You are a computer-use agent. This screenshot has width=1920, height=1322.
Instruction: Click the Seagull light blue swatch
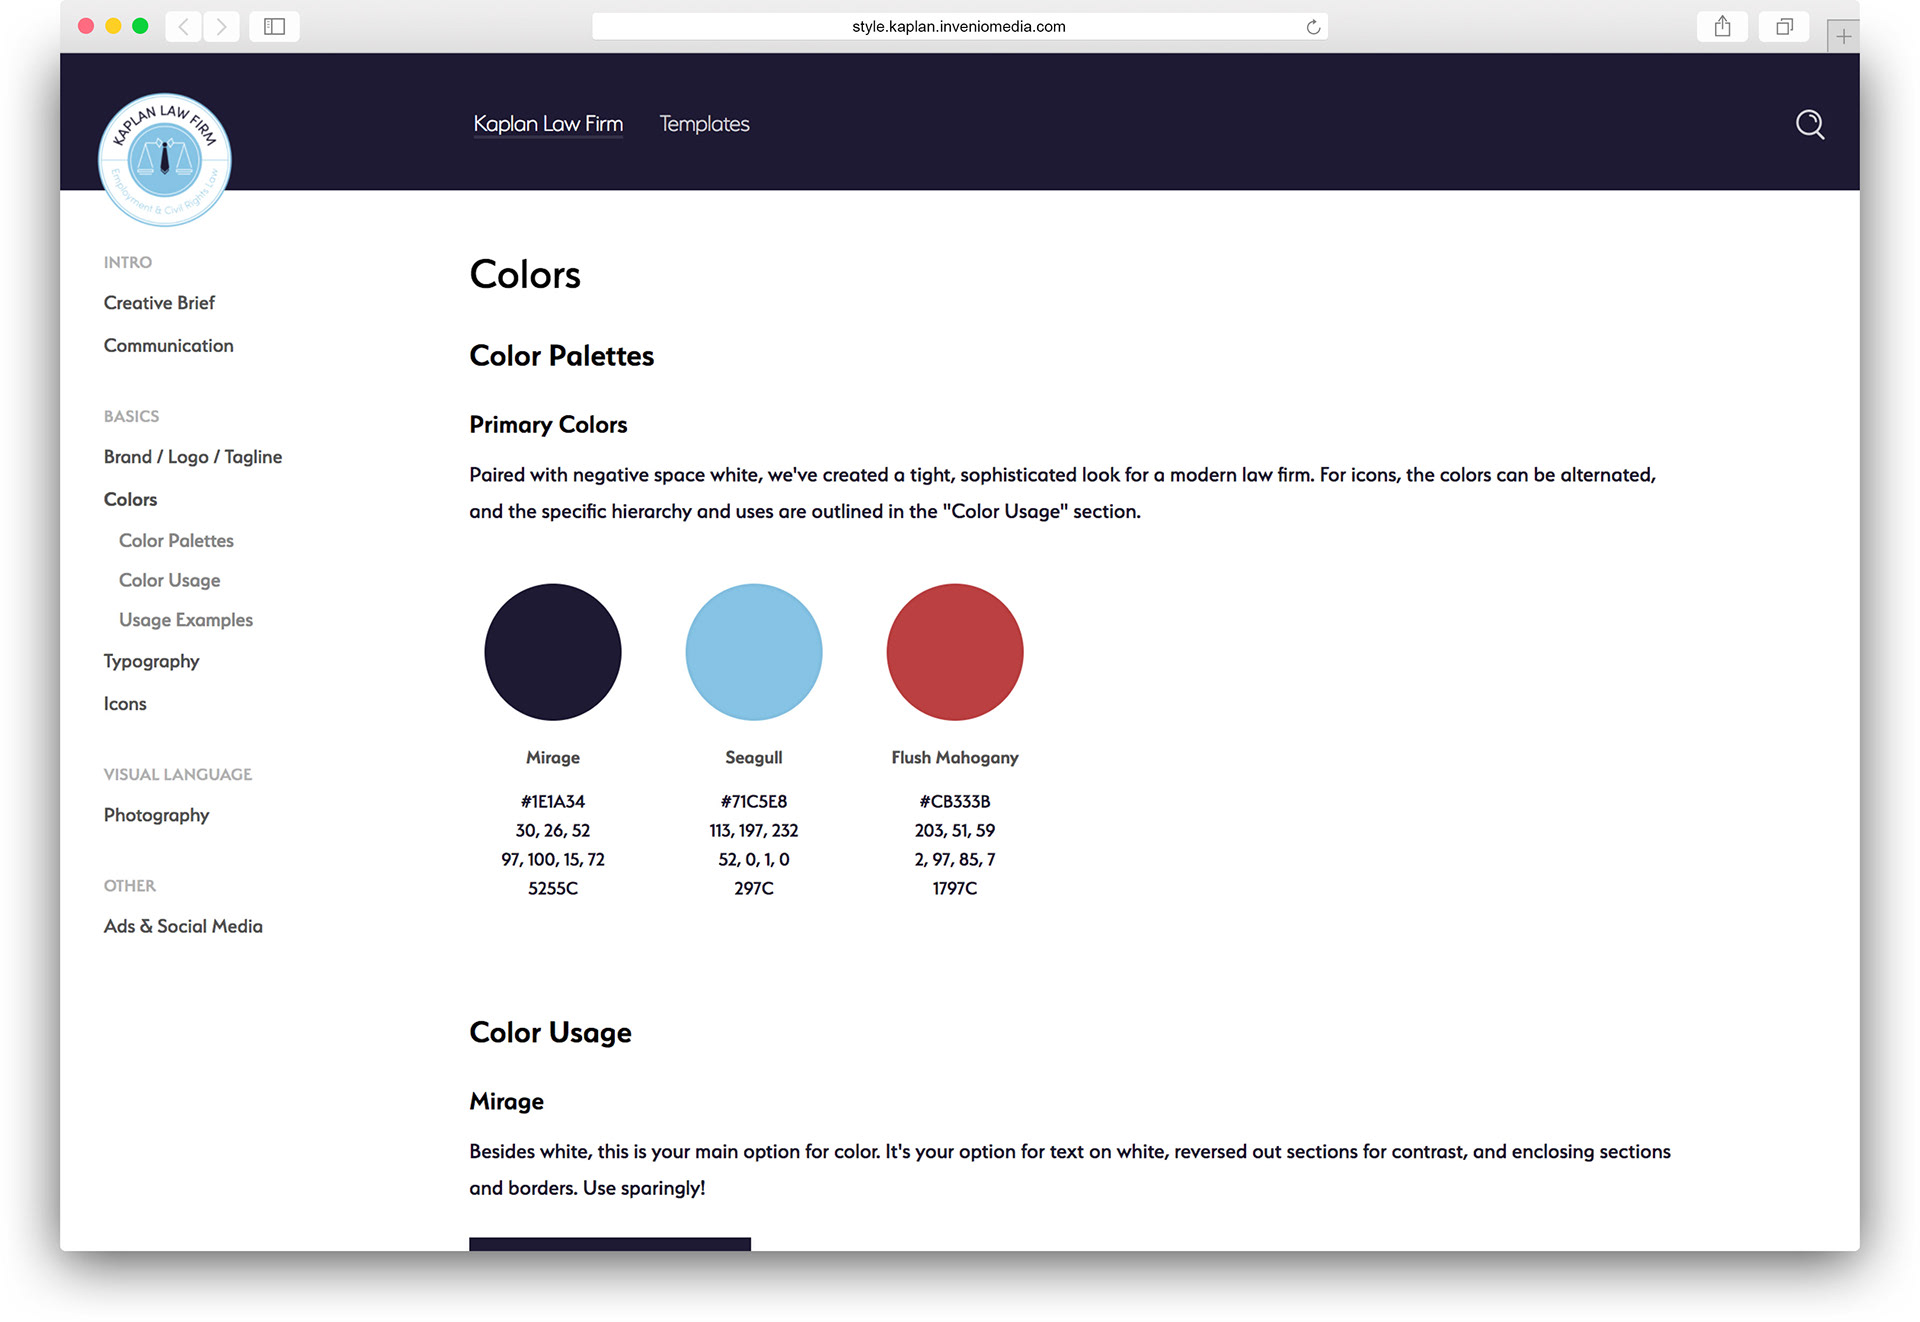click(754, 652)
